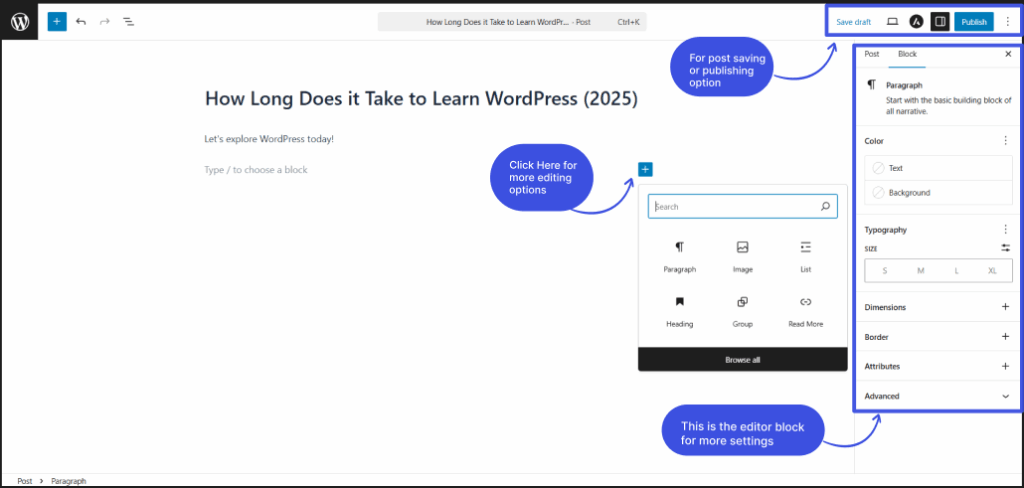Click the Publish button
Screen dimensions: 1024x488
coord(974,22)
